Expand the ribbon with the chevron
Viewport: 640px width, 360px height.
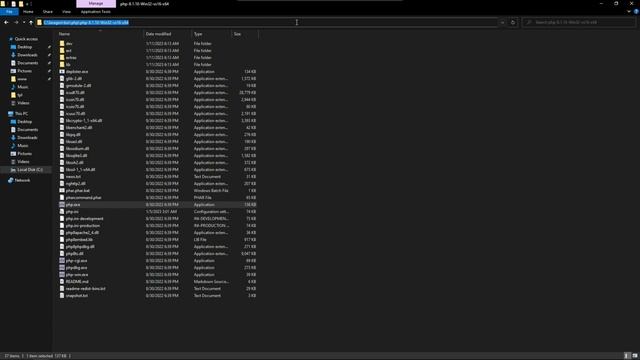[629, 12]
